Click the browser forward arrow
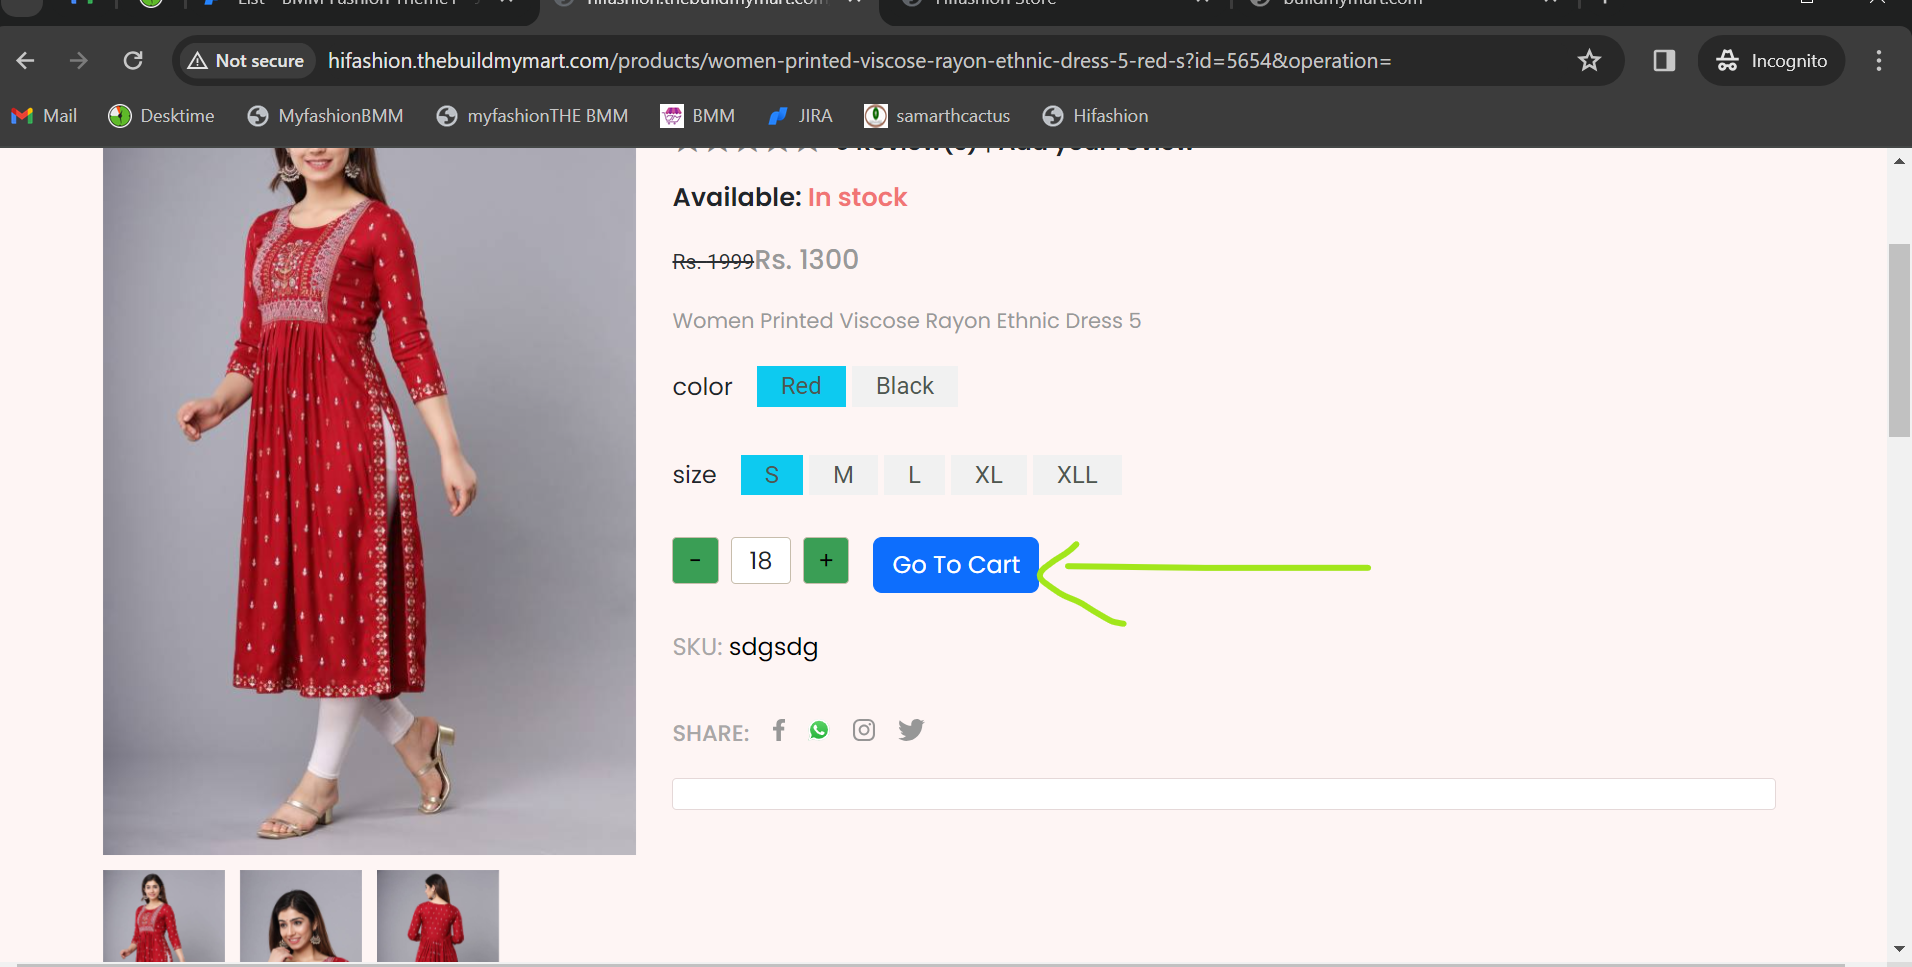The image size is (1912, 967). (79, 61)
